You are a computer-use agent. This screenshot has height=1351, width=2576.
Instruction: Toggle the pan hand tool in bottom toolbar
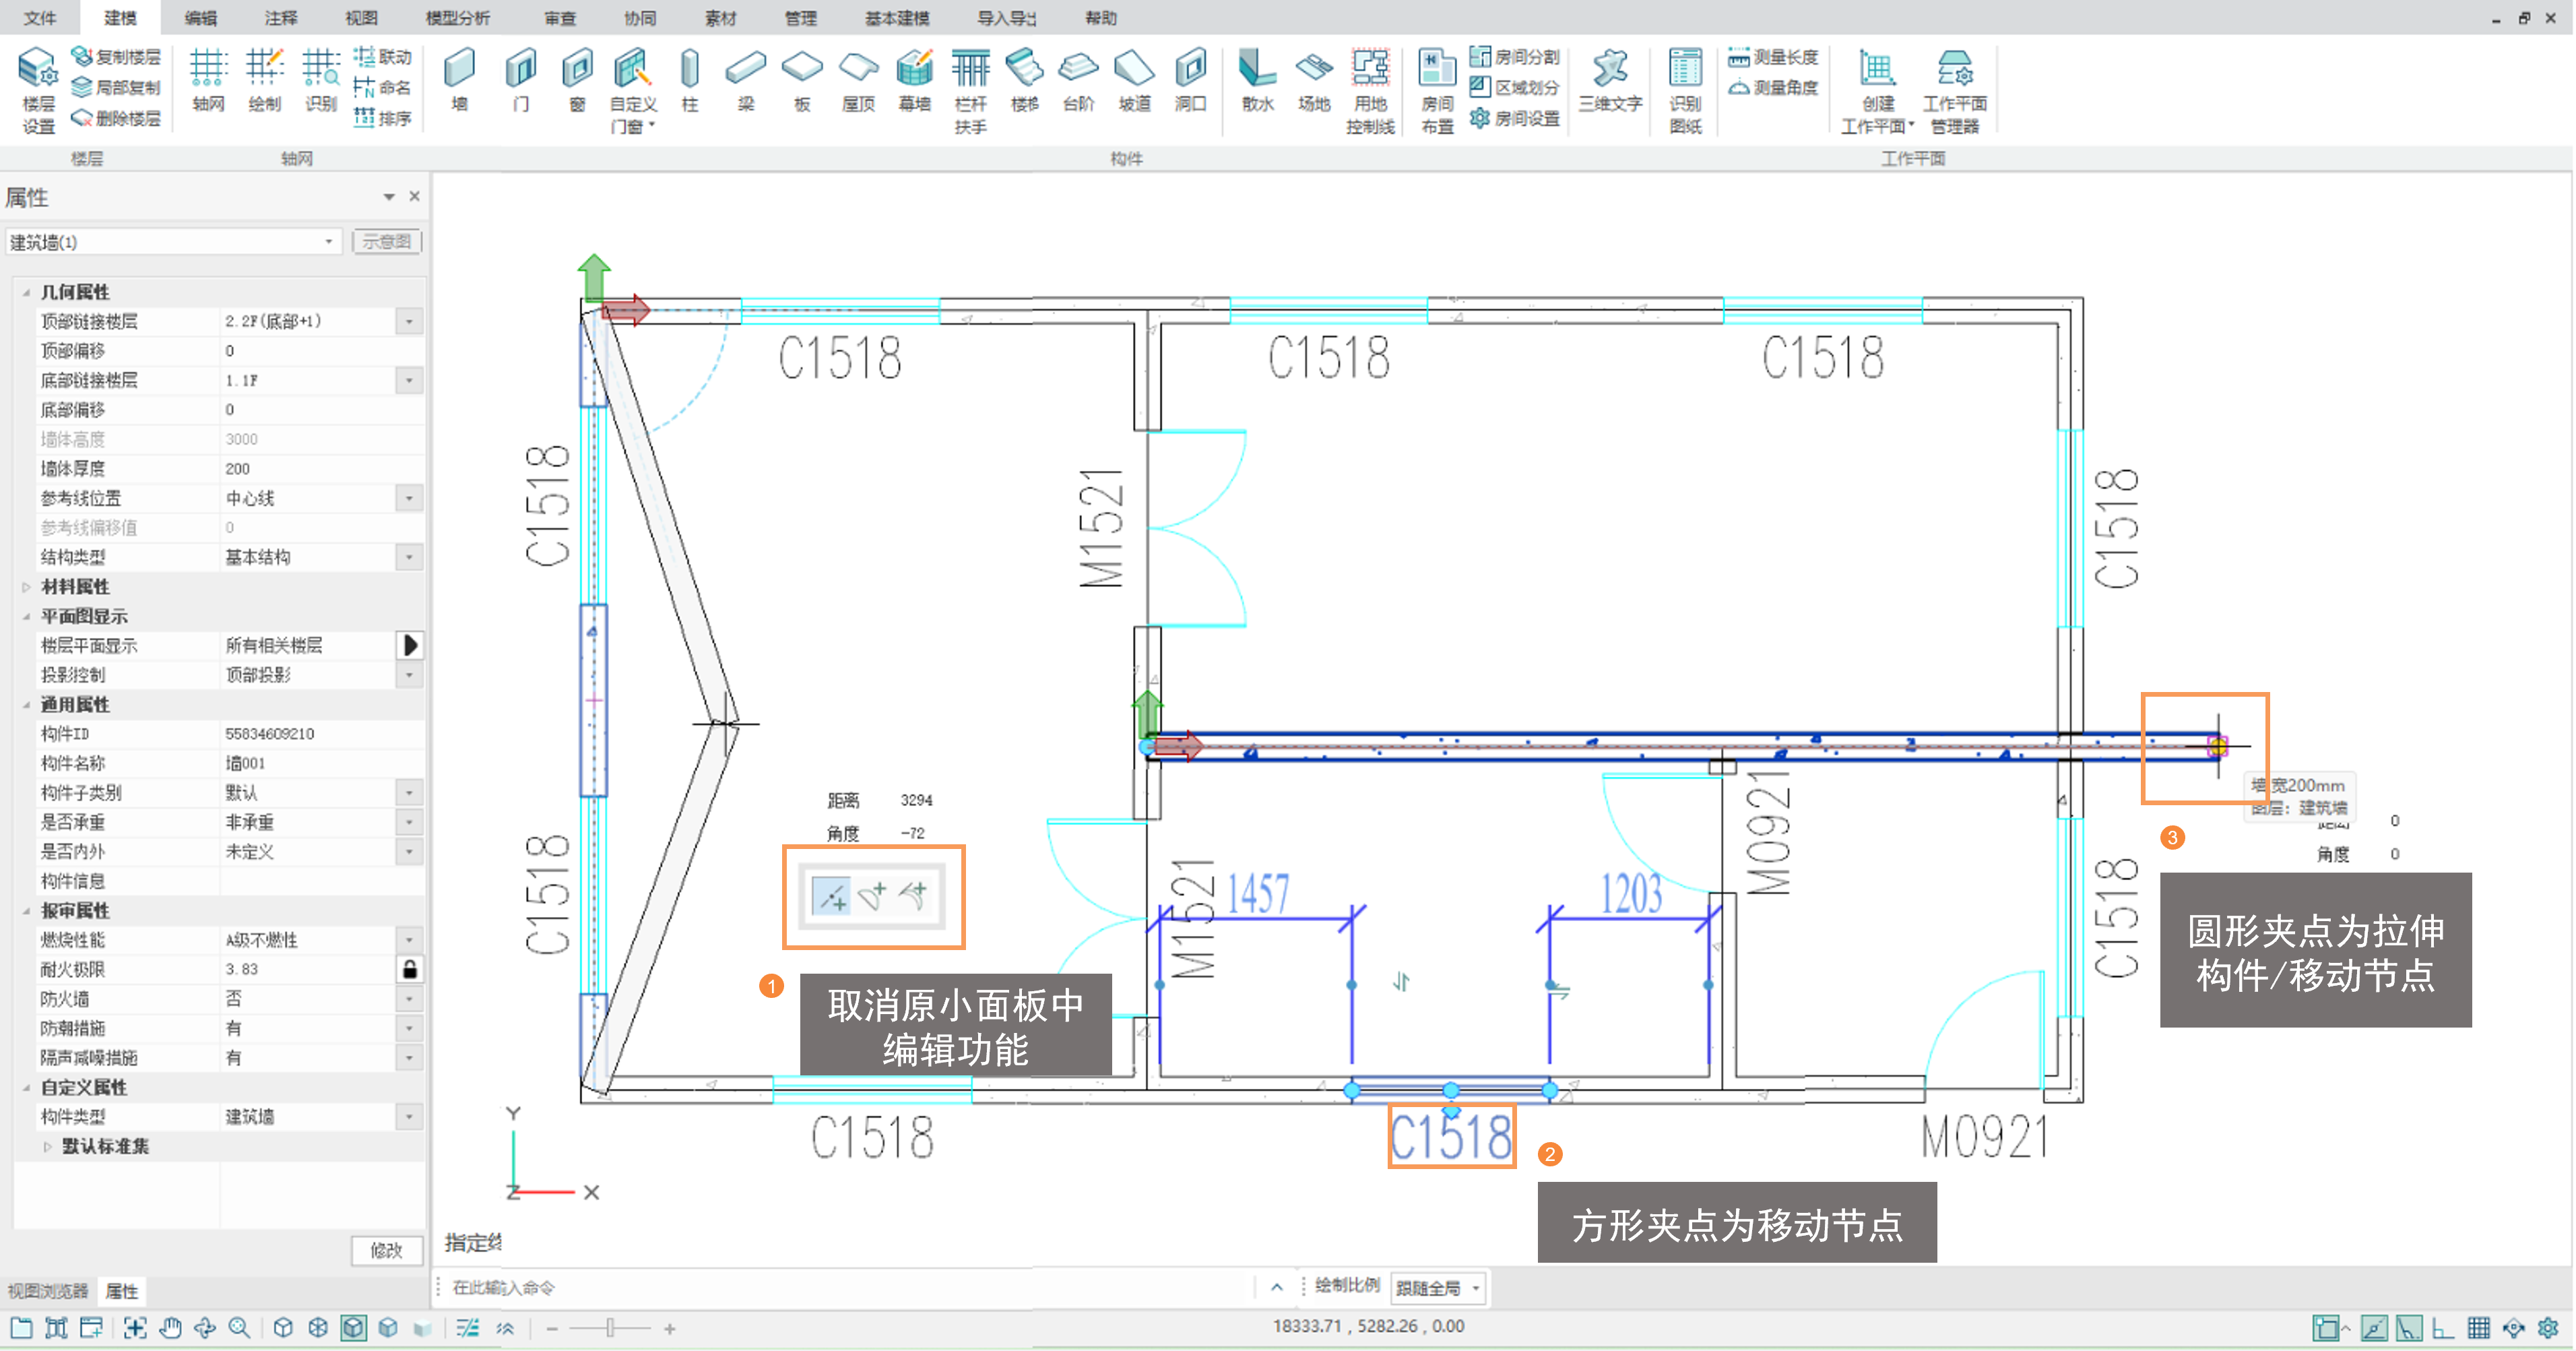[170, 1328]
